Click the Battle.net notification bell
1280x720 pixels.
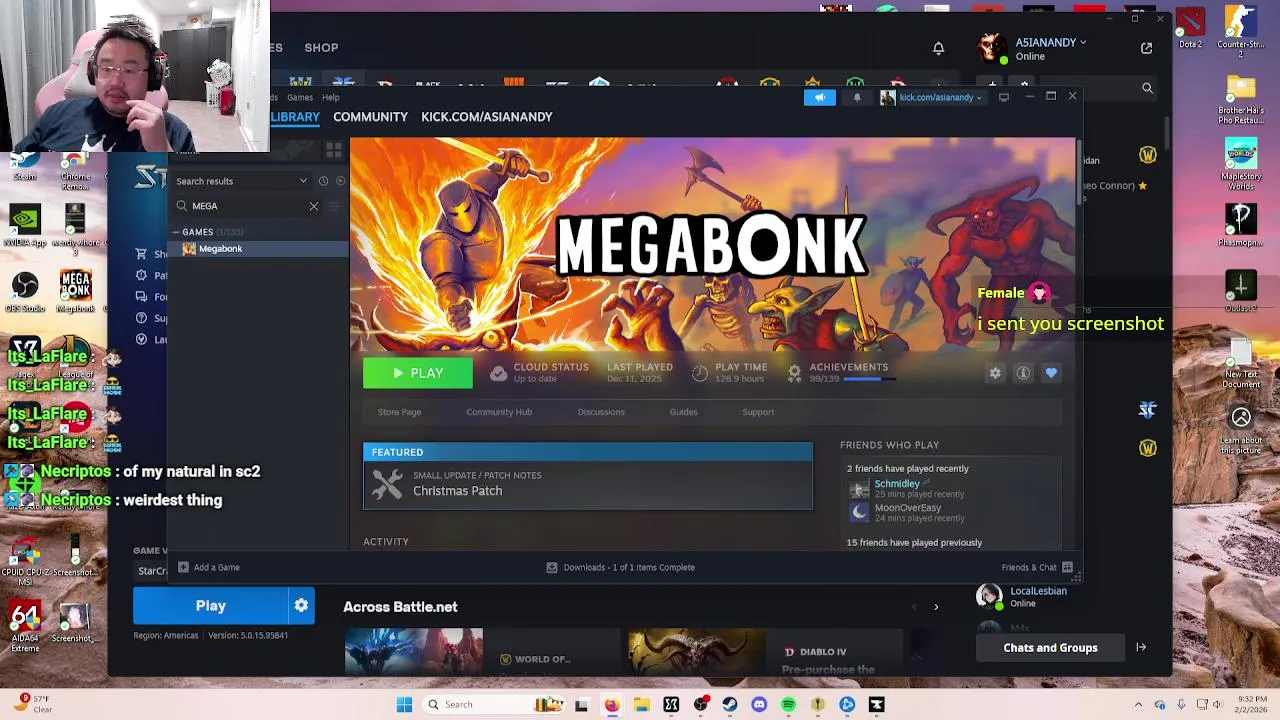938,48
